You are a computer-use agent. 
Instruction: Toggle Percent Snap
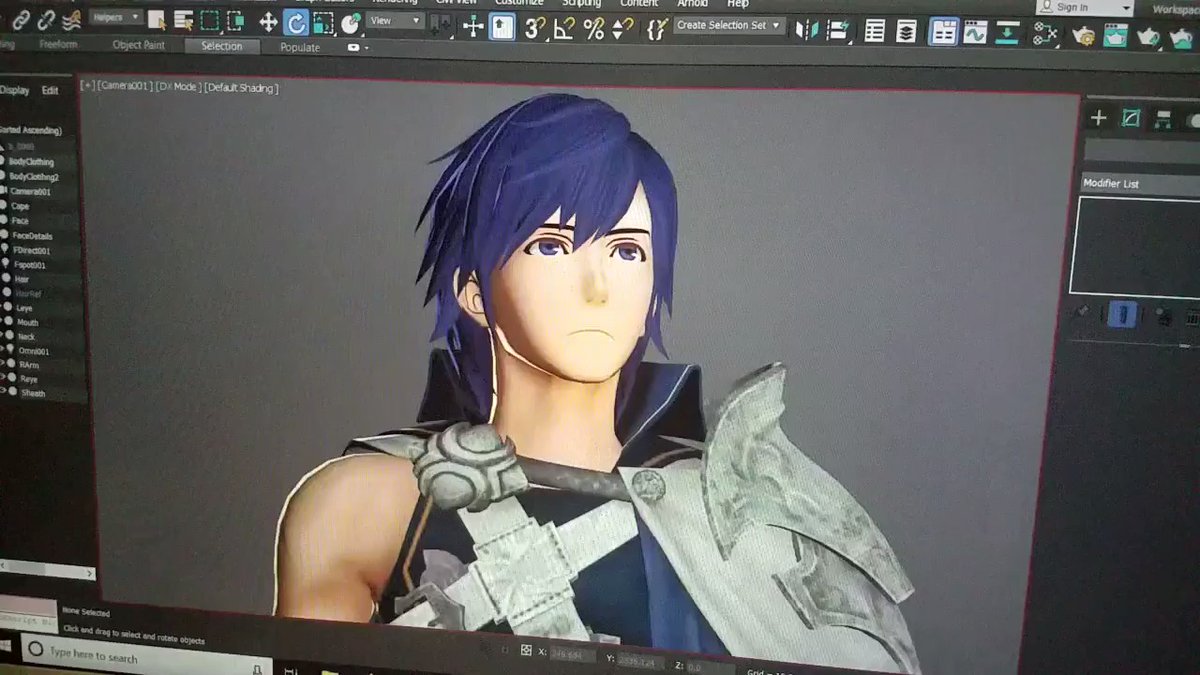tap(594, 28)
